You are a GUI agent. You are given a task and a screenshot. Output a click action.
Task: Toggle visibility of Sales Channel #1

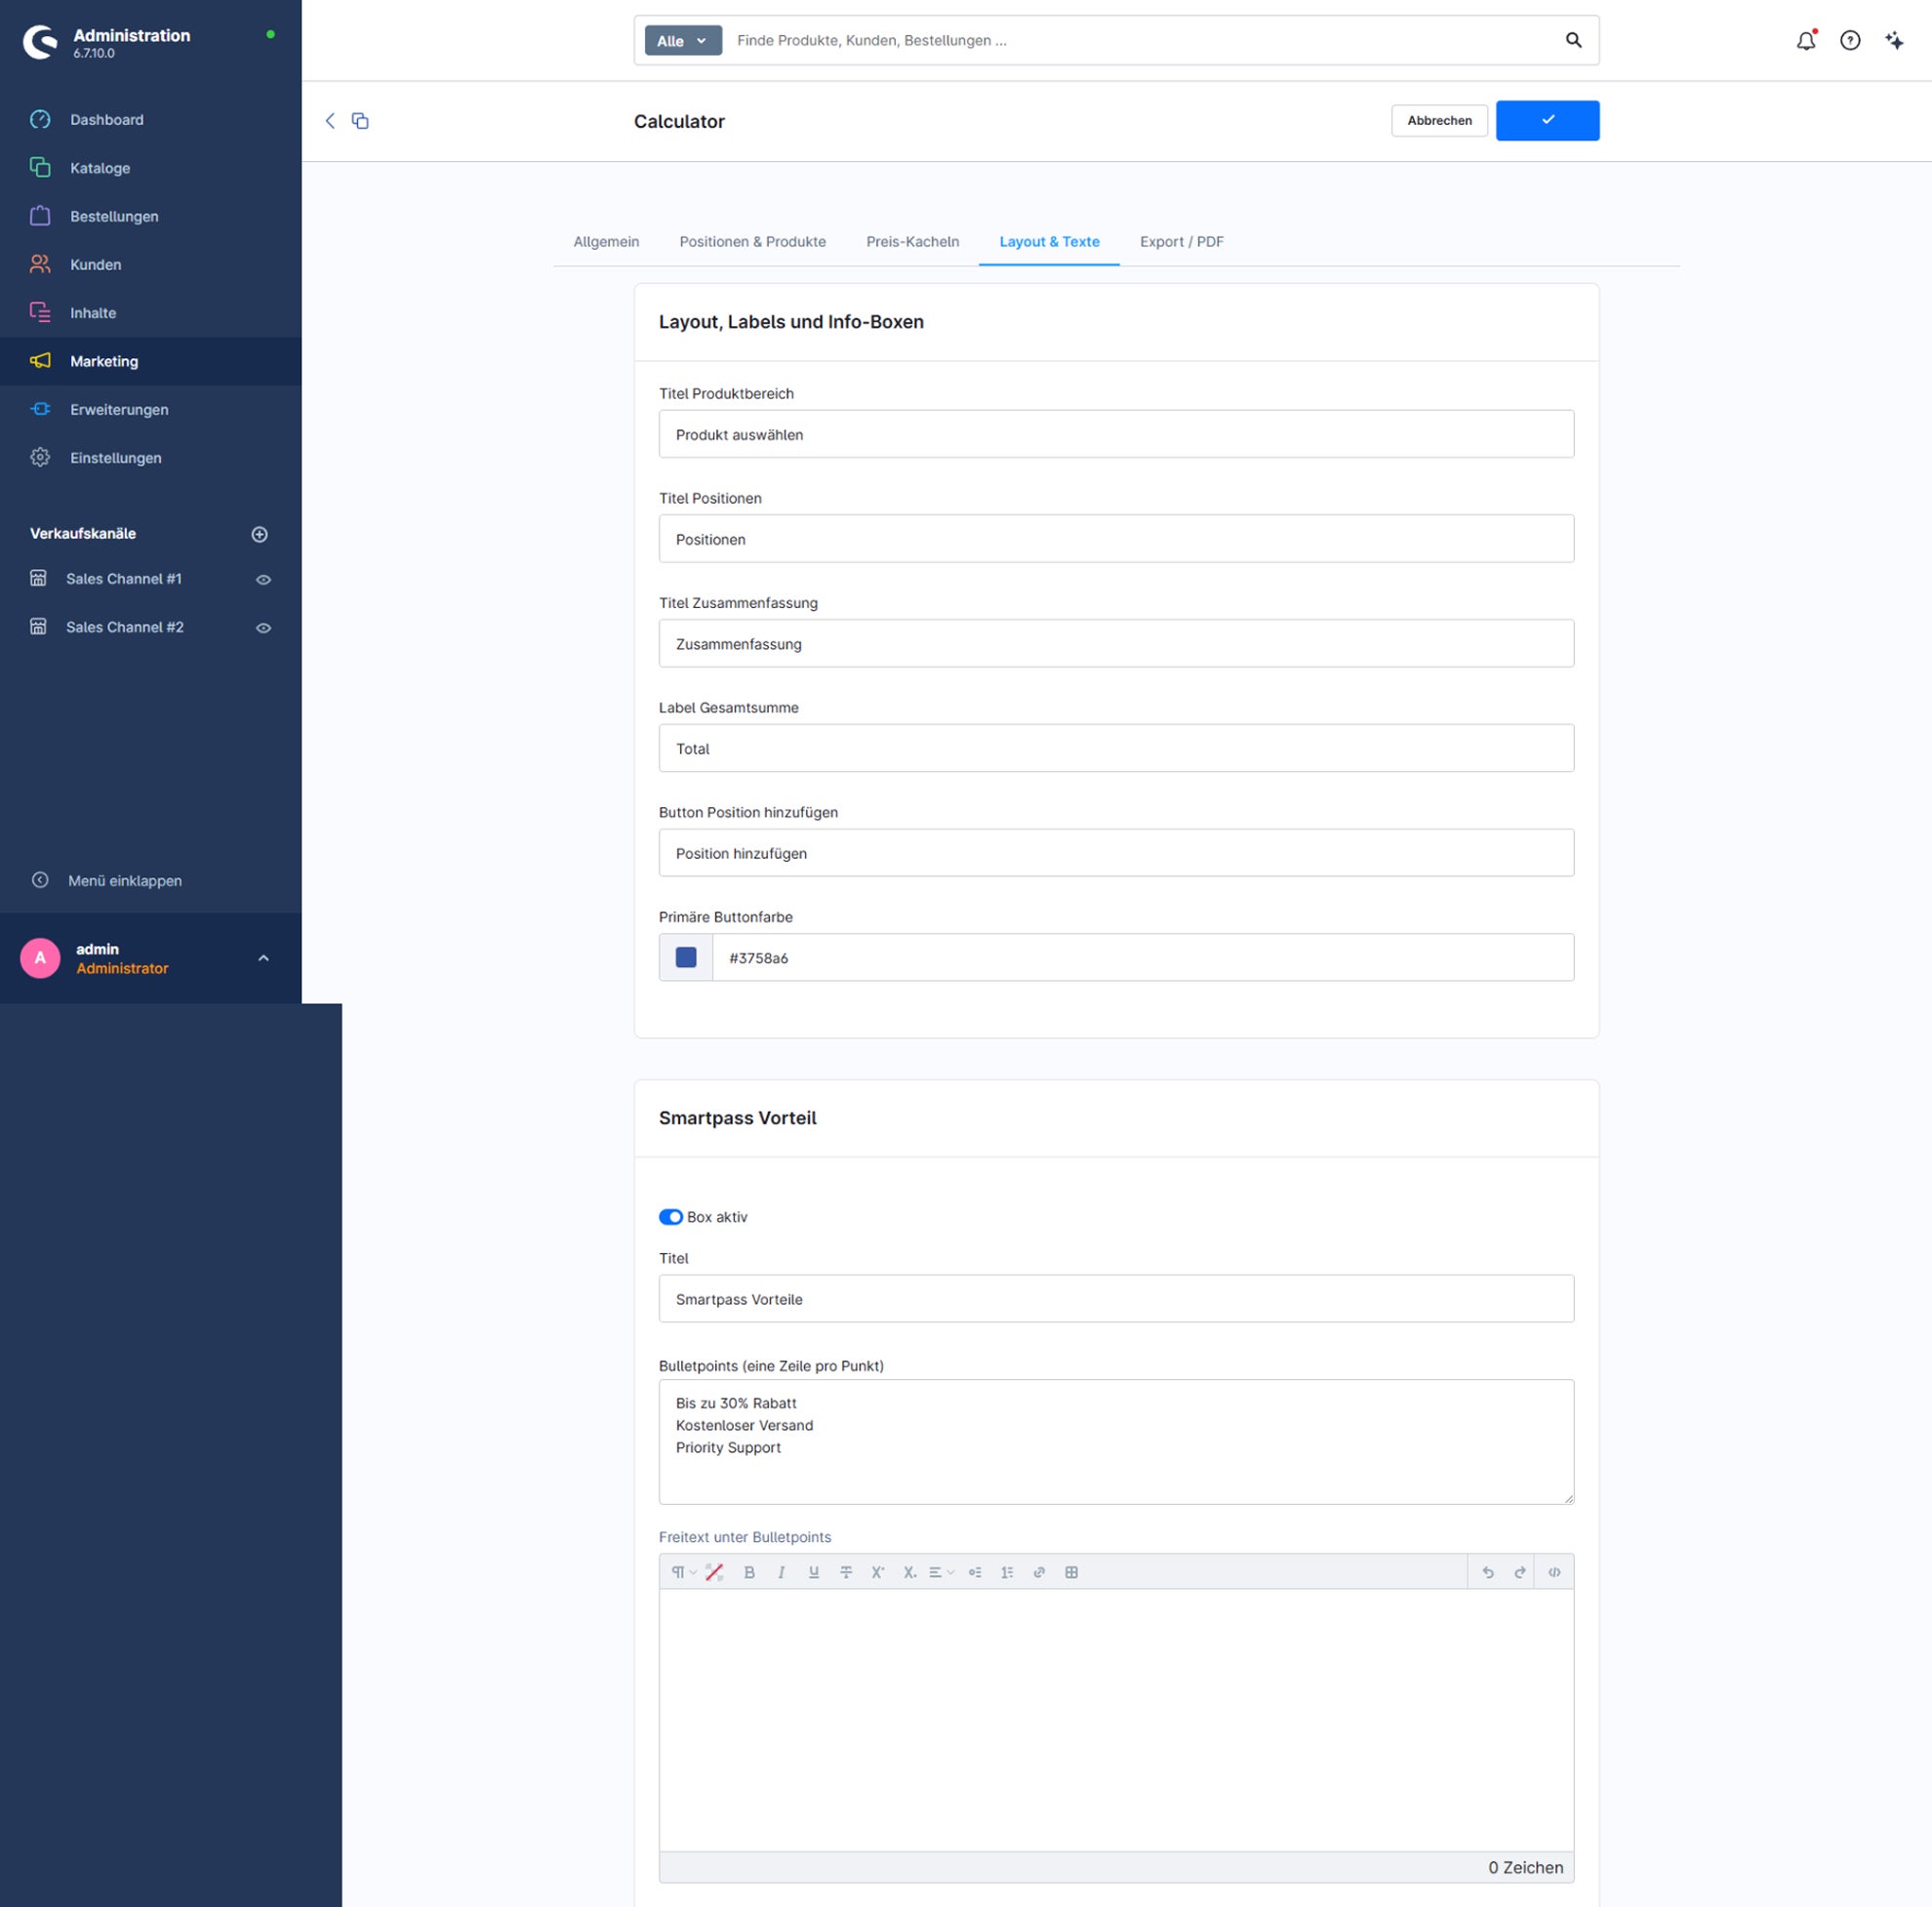pos(263,579)
